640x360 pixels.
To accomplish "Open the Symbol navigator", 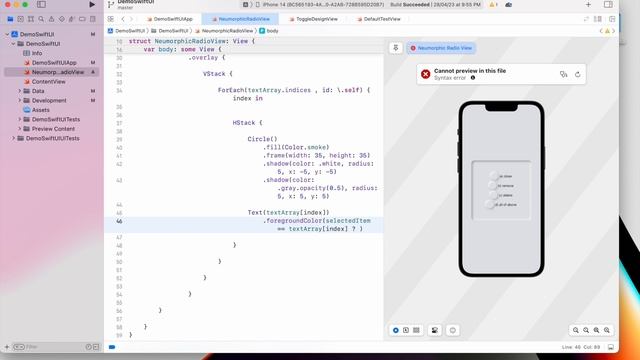I will point(31,19).
